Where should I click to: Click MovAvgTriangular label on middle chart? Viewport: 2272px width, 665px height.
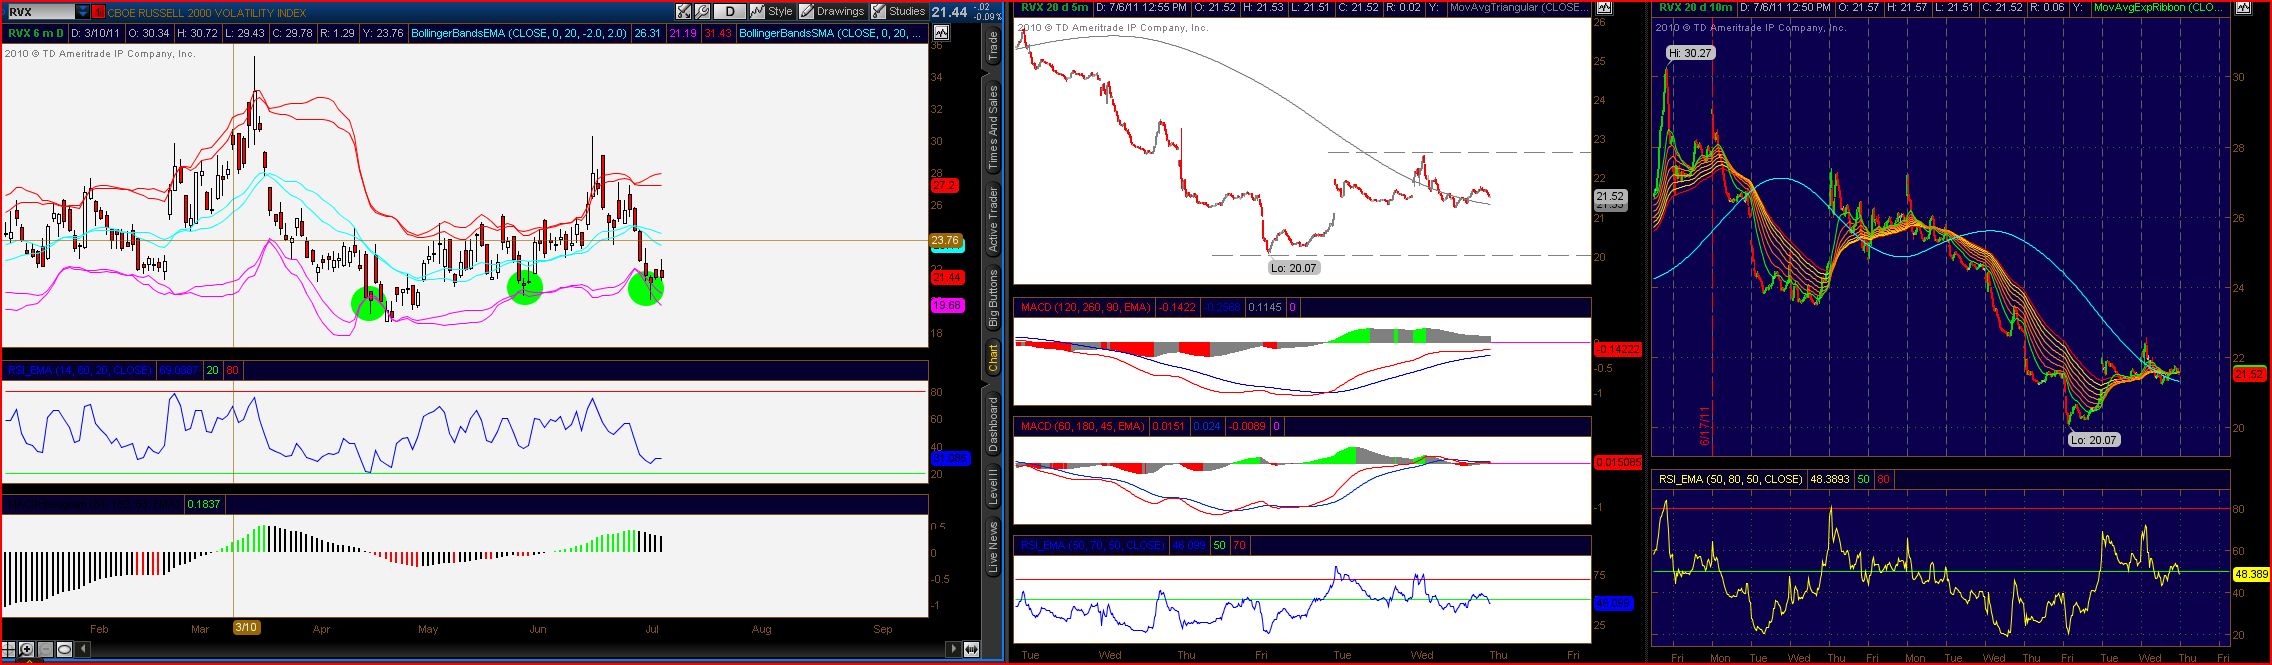(x=1518, y=7)
